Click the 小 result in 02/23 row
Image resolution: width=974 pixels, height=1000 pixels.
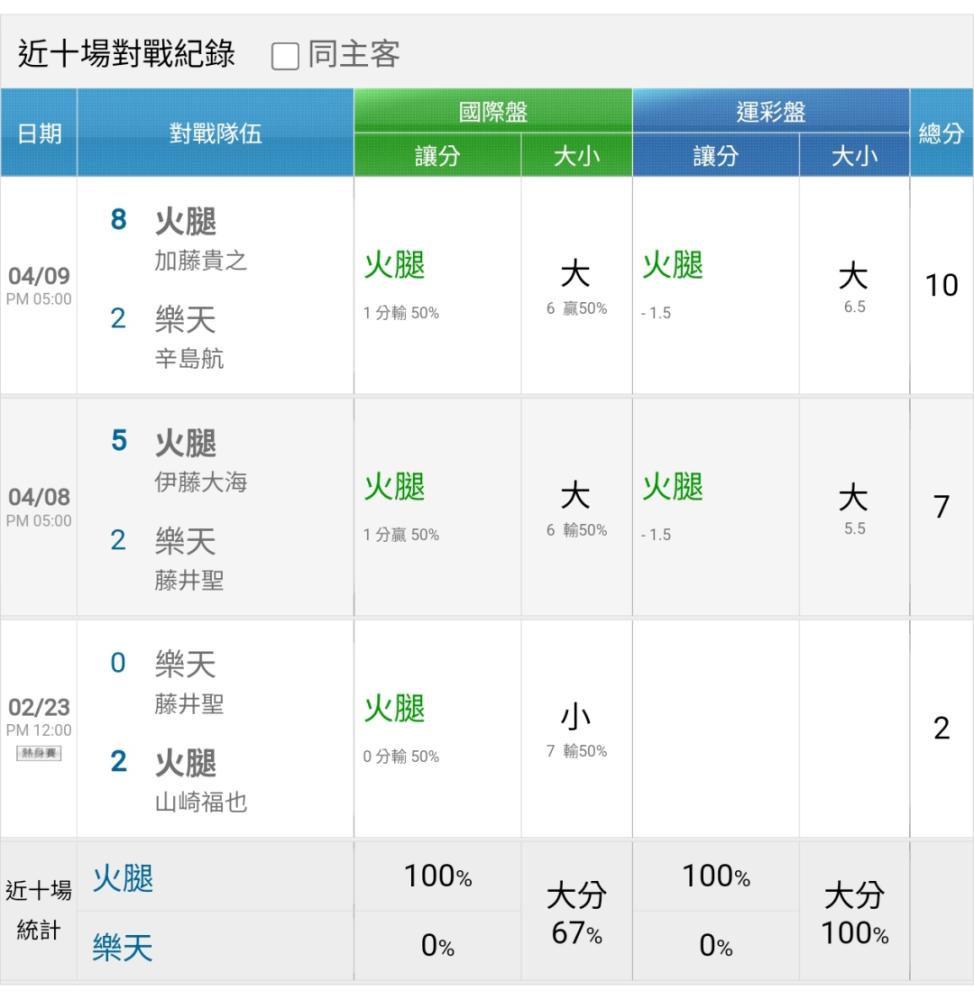tap(576, 717)
